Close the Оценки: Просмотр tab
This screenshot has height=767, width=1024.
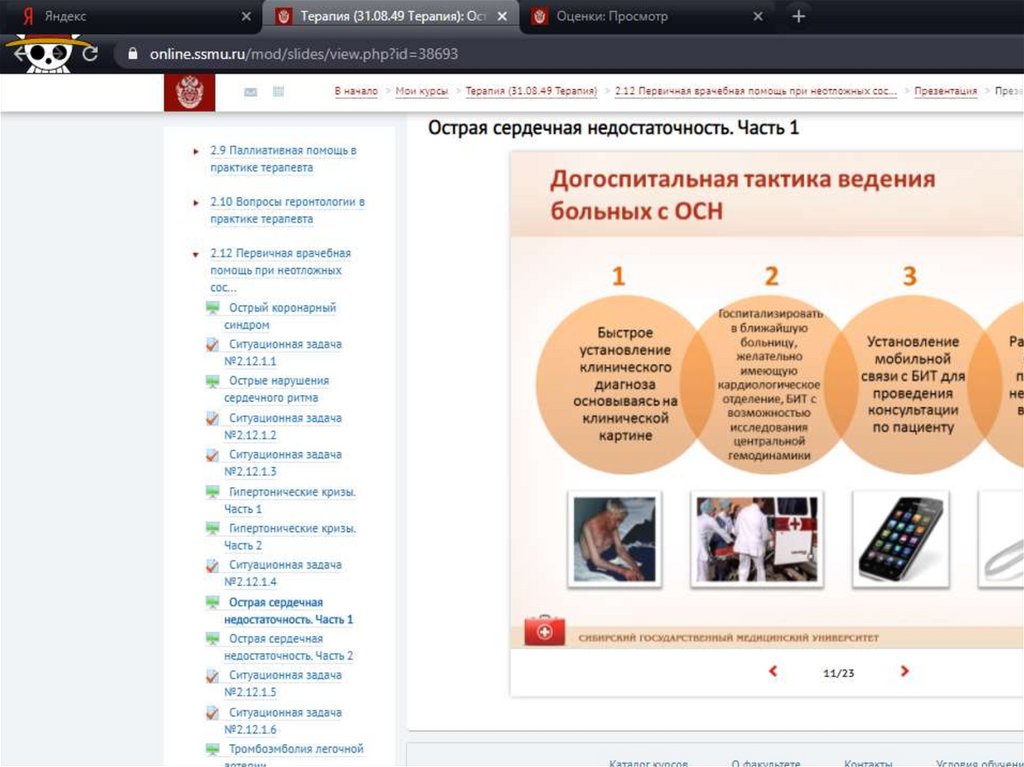(x=758, y=16)
